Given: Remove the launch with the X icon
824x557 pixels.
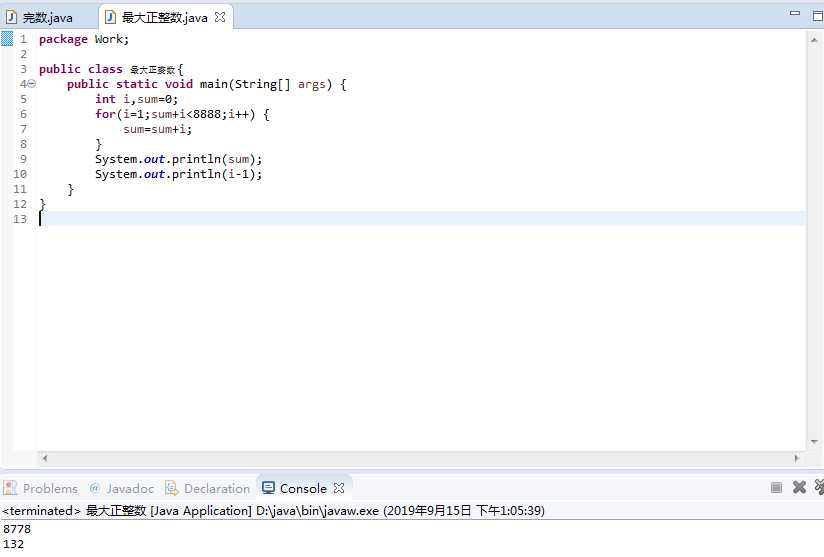Looking at the screenshot, I should tap(799, 487).
